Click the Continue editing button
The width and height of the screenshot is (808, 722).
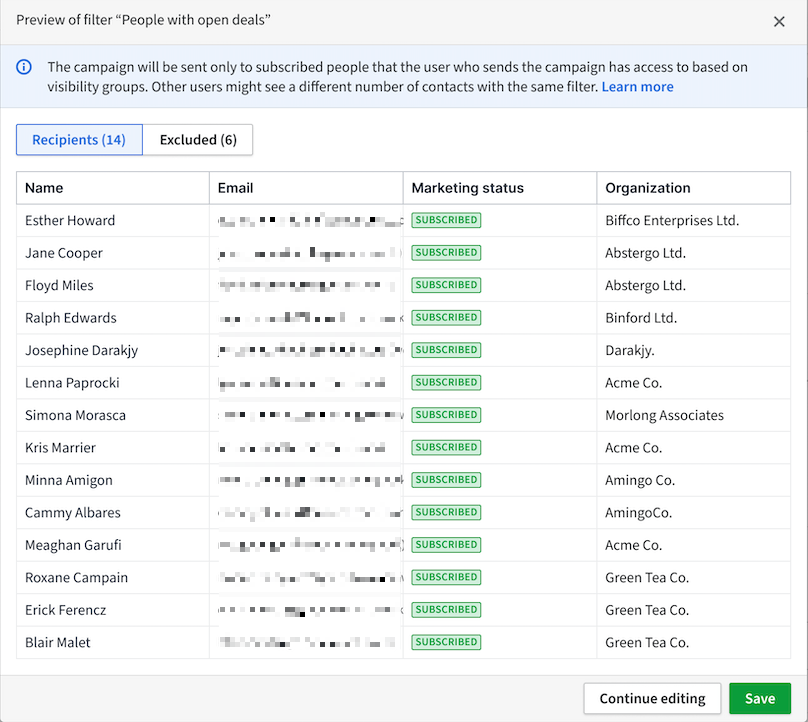pyautogui.click(x=652, y=698)
